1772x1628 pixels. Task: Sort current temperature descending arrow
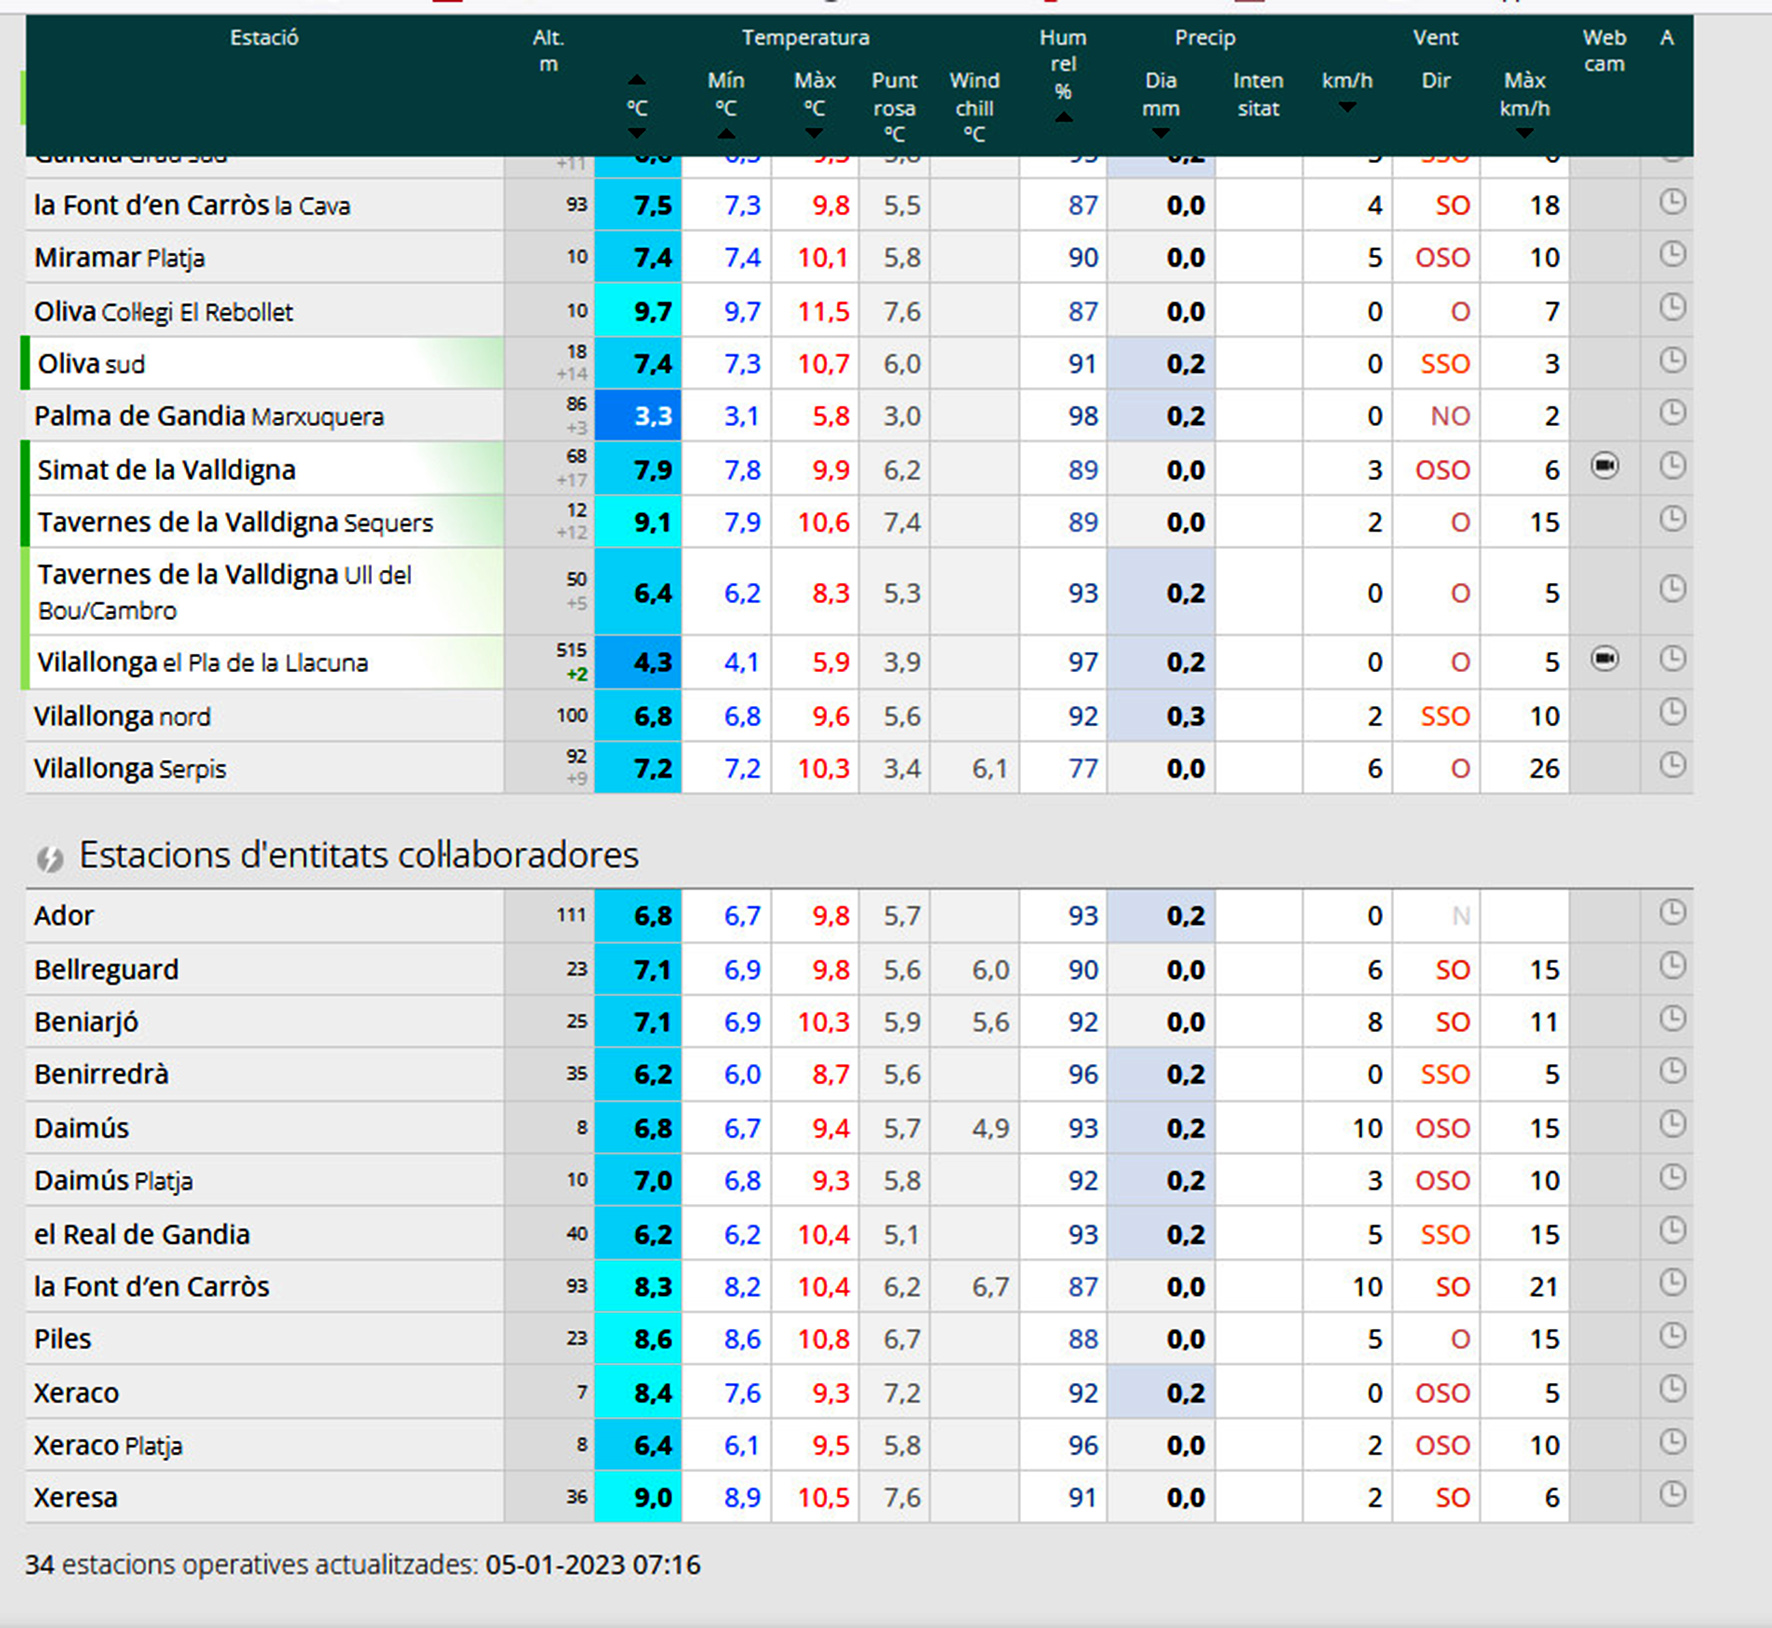637,133
